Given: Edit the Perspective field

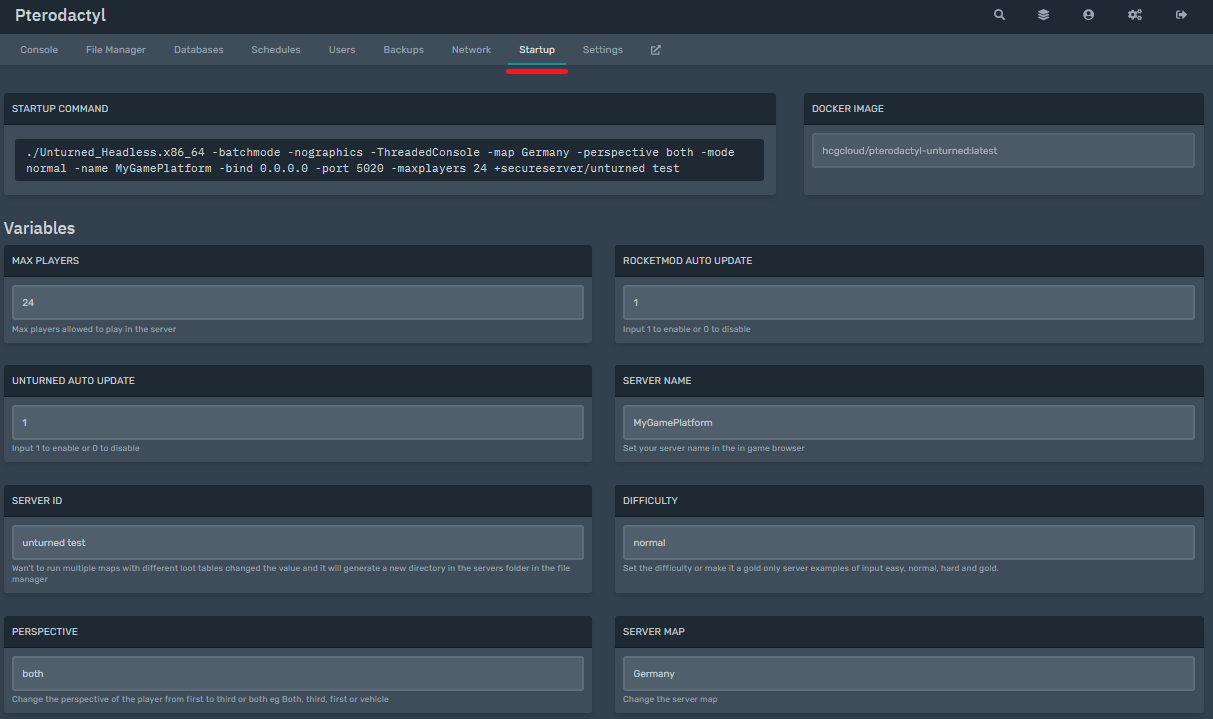Looking at the screenshot, I should [297, 673].
